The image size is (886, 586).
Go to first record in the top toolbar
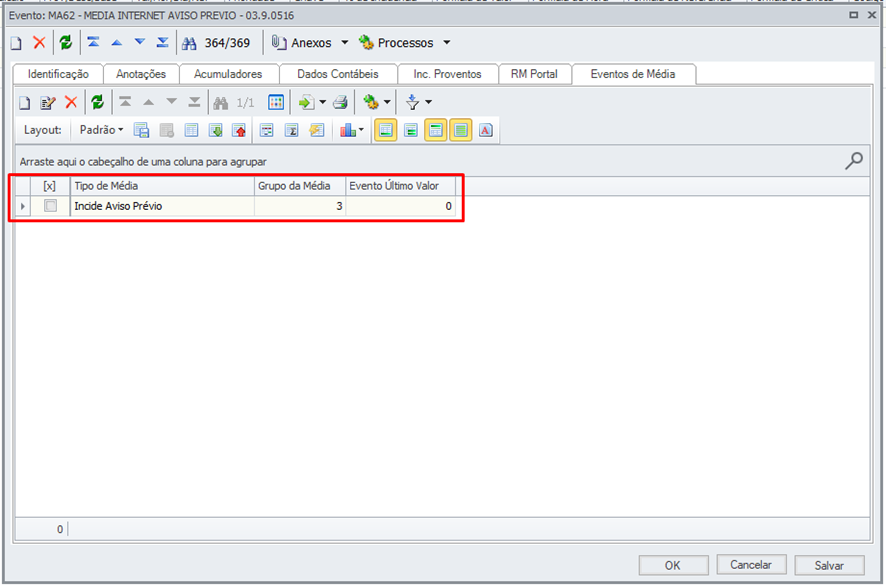[93, 42]
